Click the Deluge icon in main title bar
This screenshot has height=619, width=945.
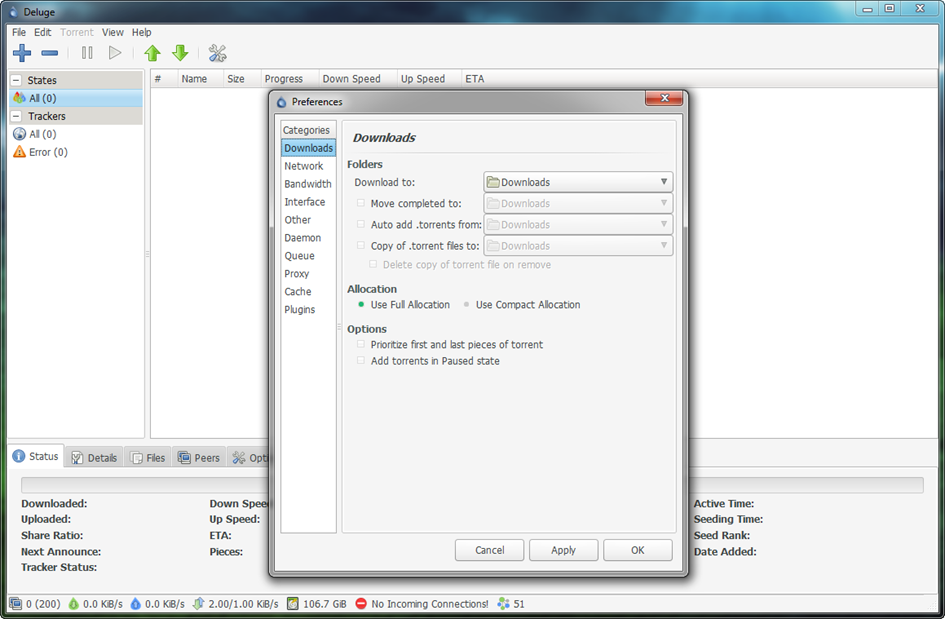point(14,12)
